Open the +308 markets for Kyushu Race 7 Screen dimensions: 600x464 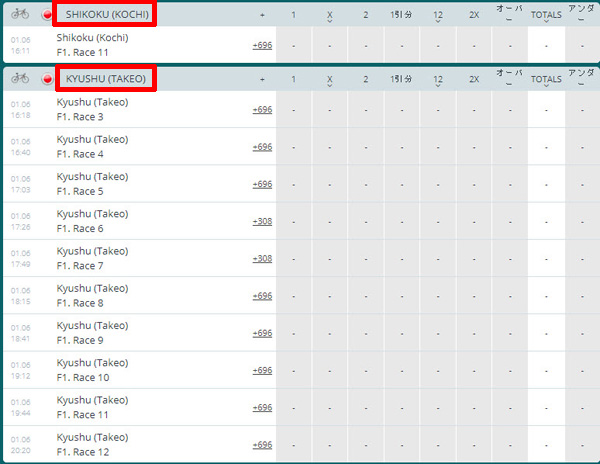click(x=262, y=259)
